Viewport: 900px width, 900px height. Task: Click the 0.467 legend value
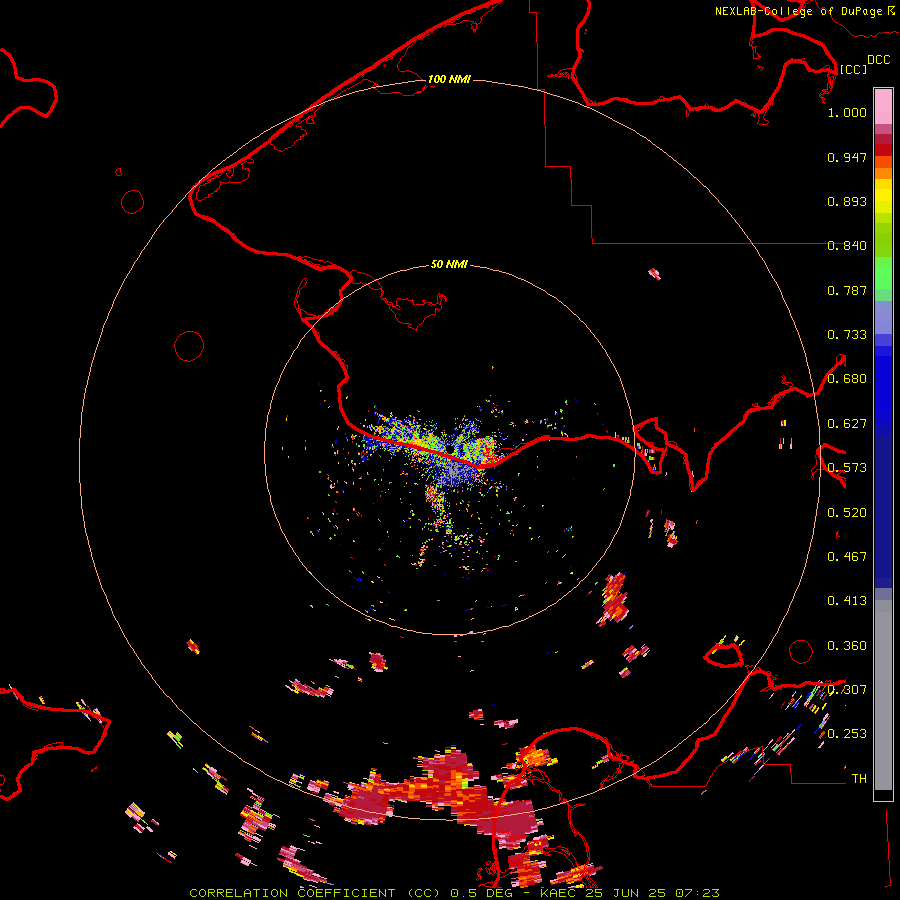pyautogui.click(x=847, y=557)
